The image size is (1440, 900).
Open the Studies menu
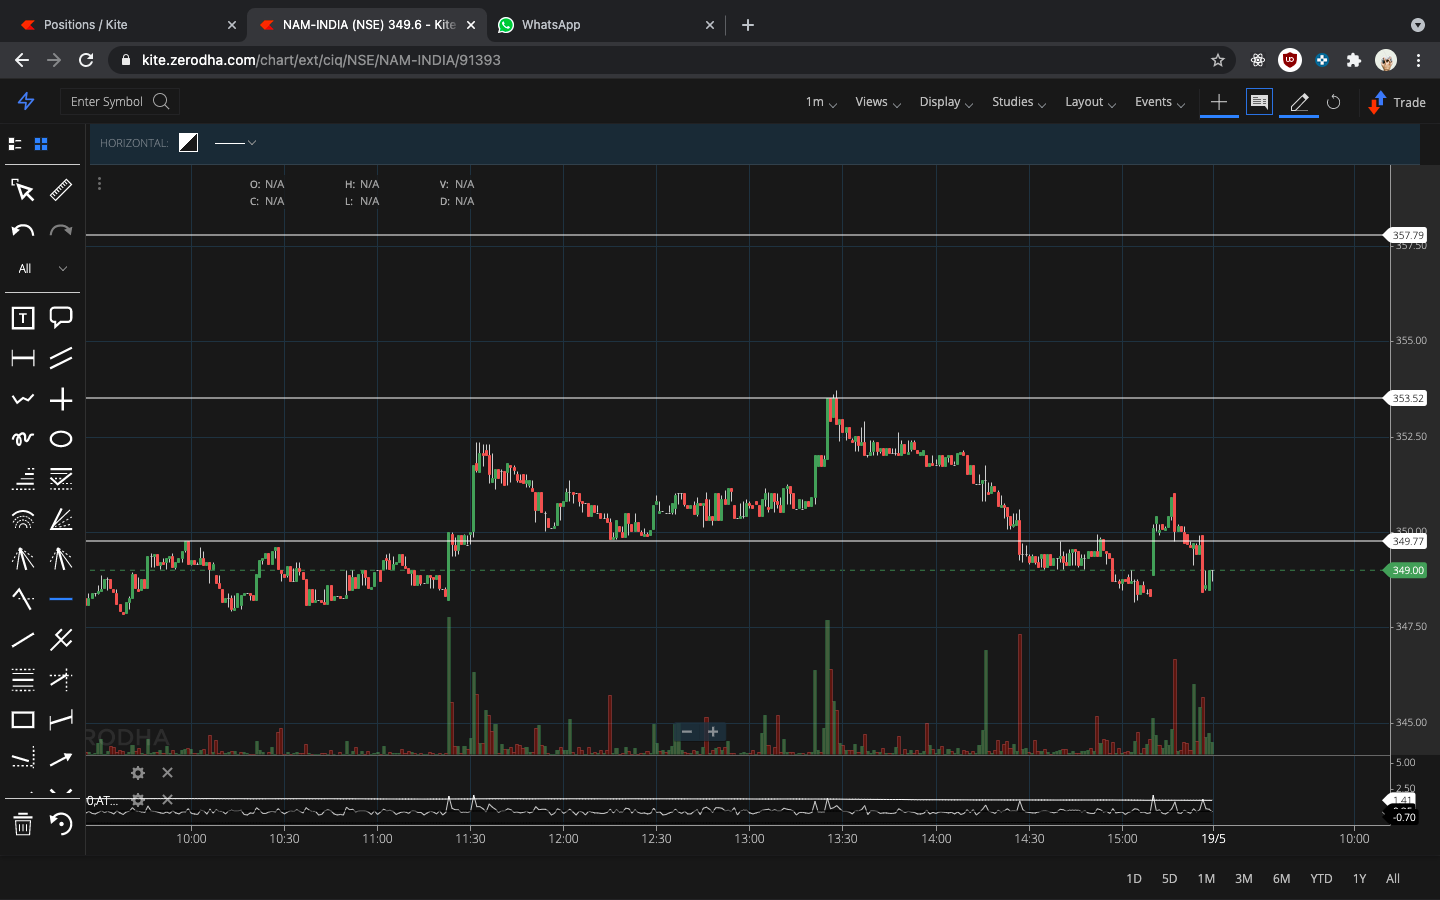coord(1013,102)
